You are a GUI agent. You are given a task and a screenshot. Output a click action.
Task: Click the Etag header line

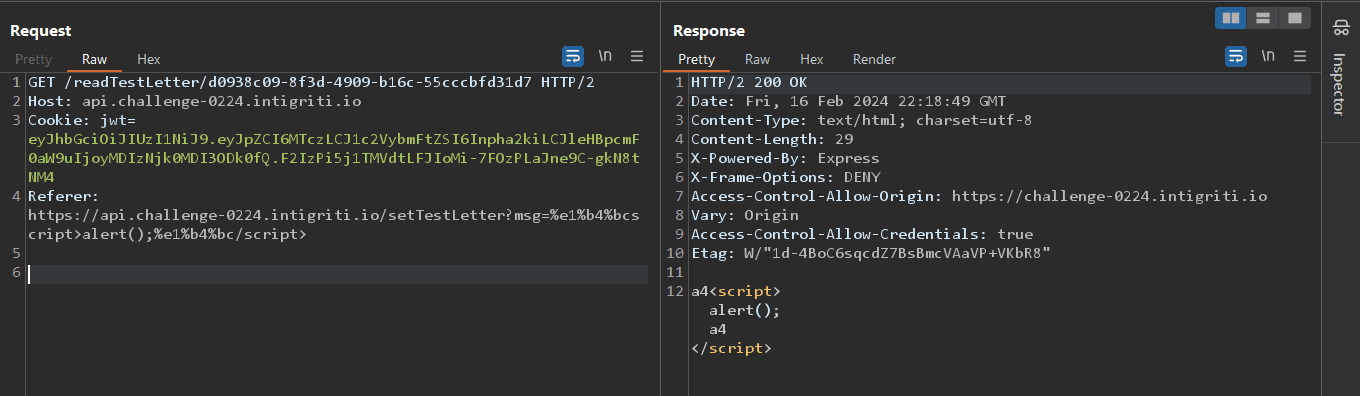point(871,253)
